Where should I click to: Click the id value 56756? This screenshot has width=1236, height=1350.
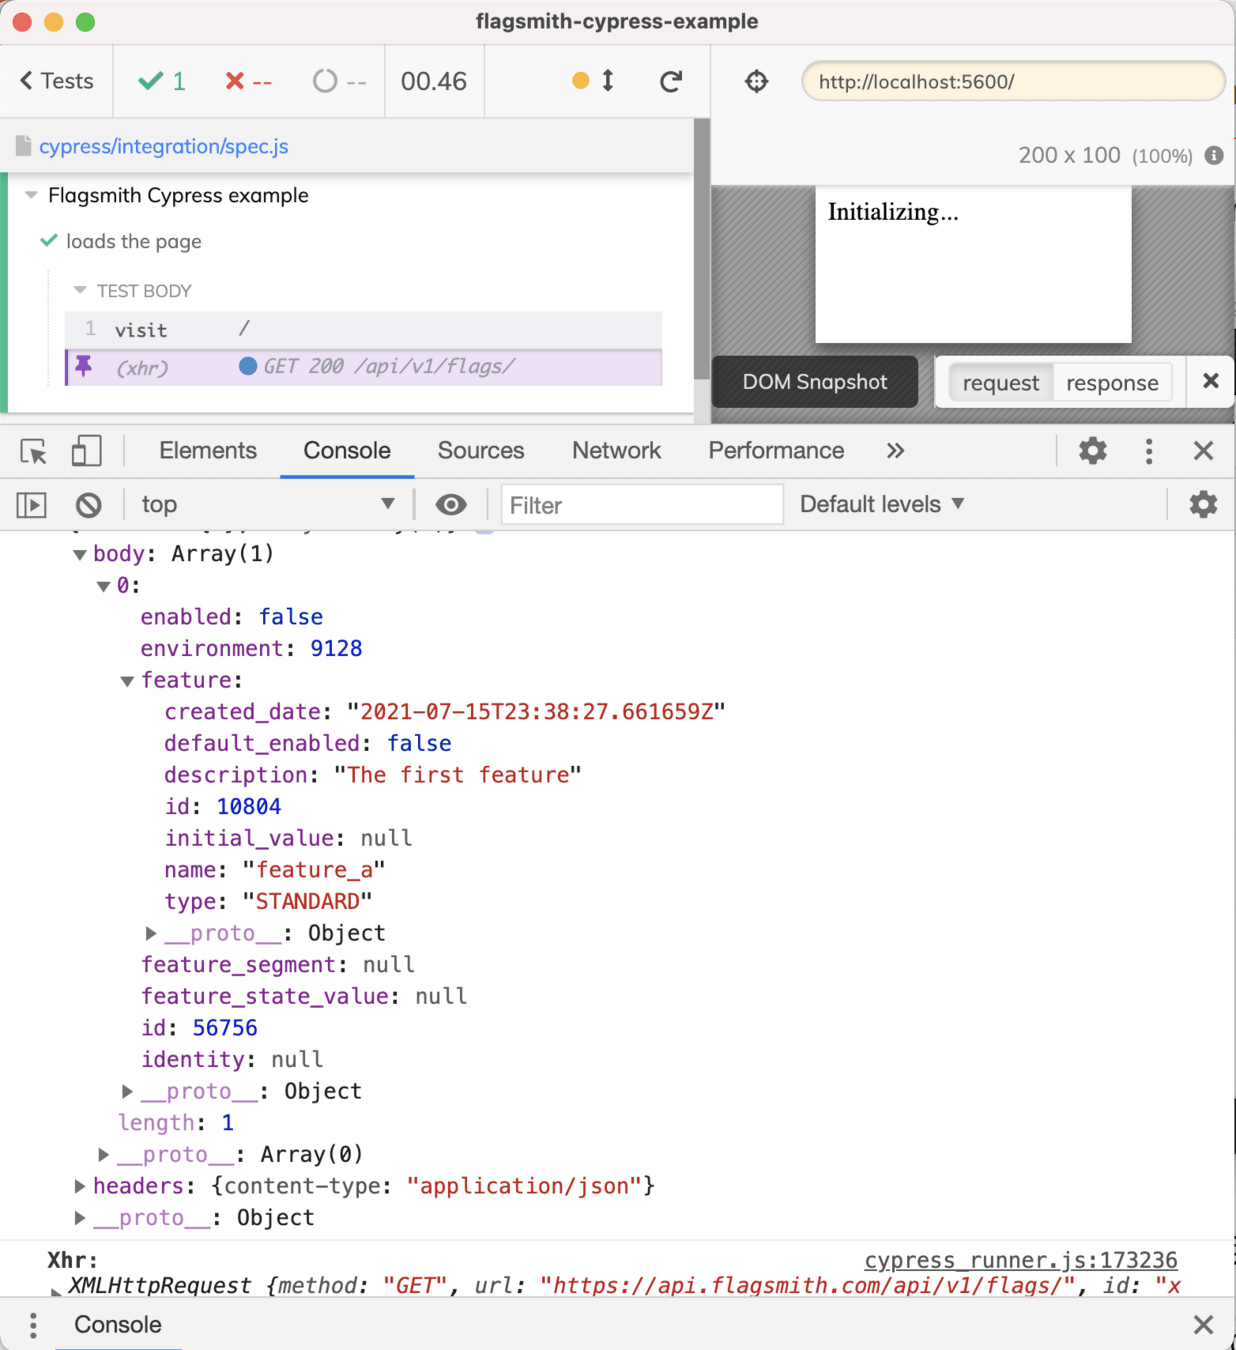[x=225, y=1028]
